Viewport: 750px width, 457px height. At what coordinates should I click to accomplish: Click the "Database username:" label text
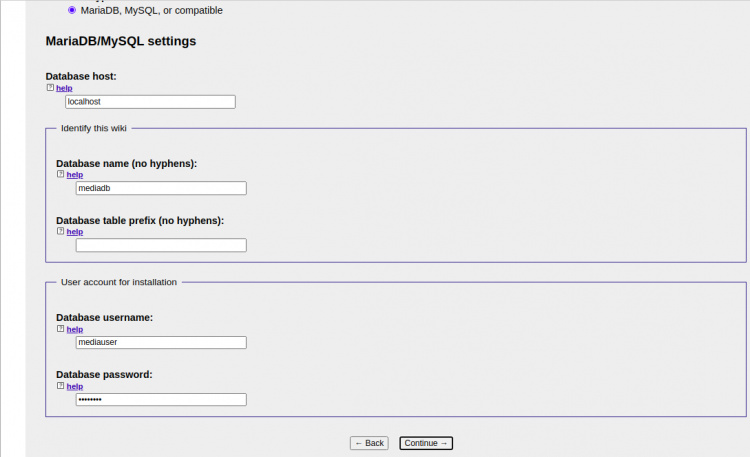104,317
